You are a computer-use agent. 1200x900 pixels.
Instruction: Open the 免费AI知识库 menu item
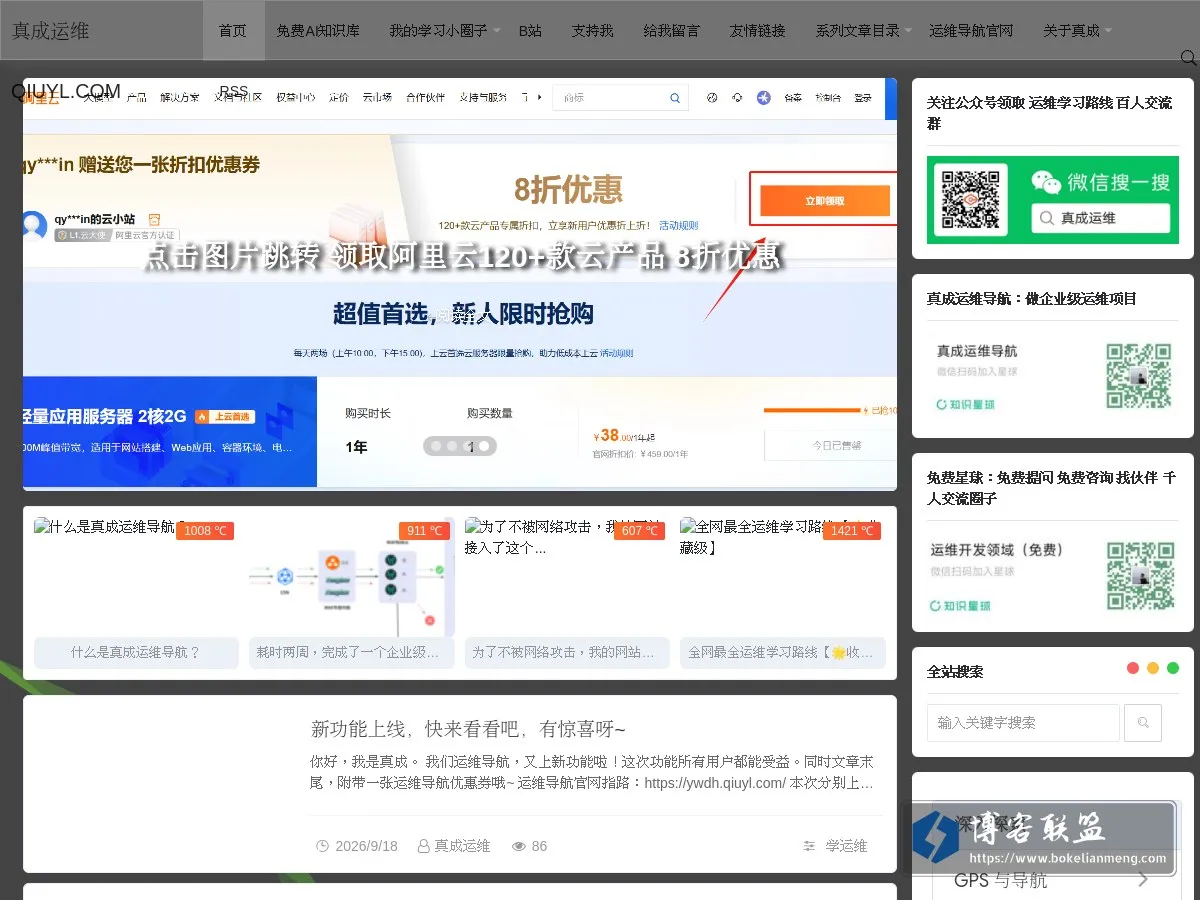[319, 31]
